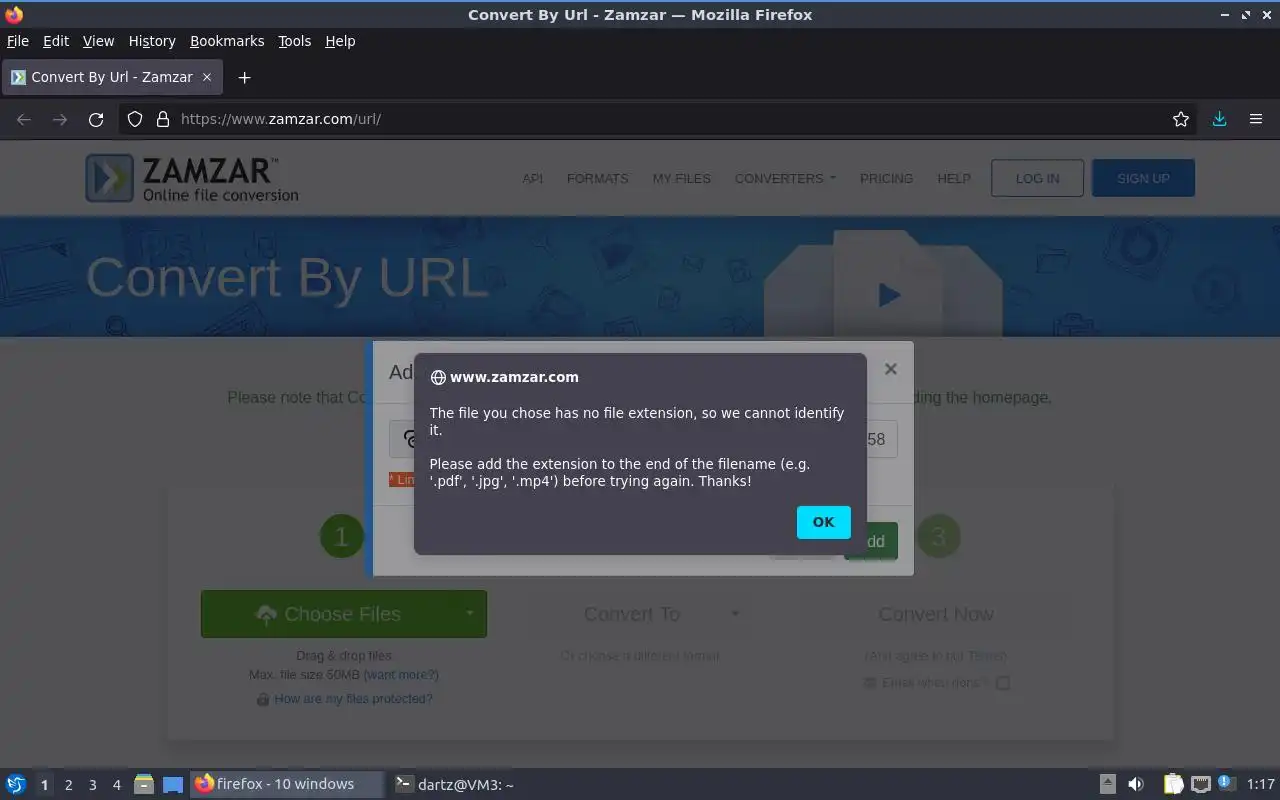Close the Add URL dialog with X

(891, 369)
